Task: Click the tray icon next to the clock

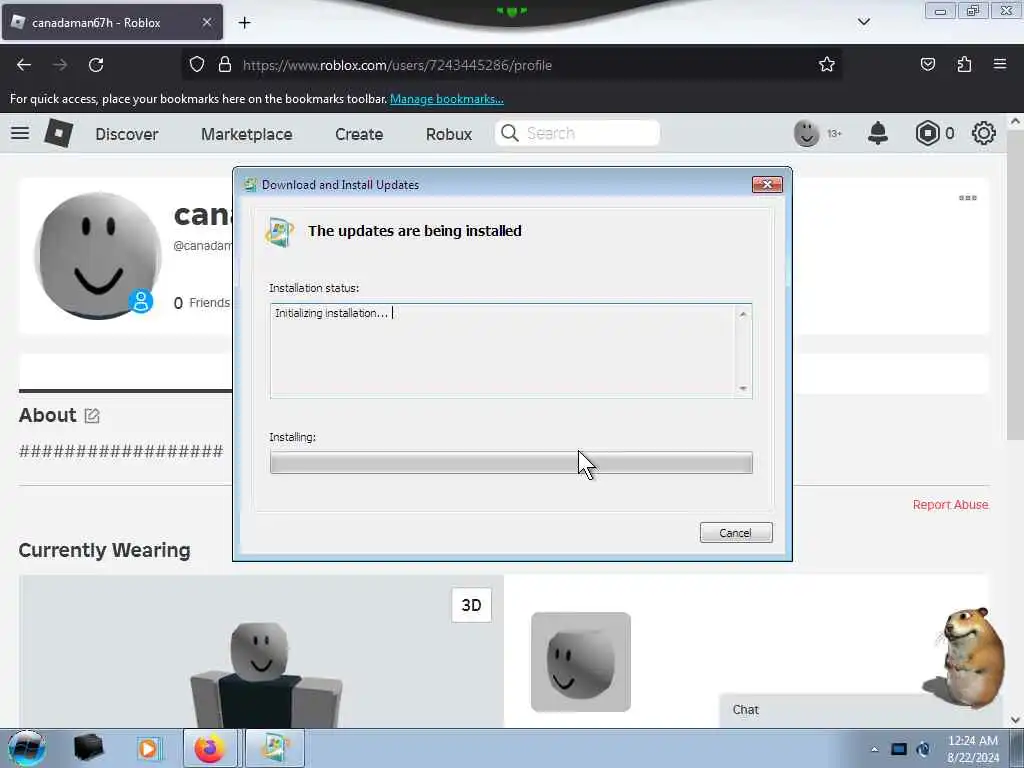Action: click(x=923, y=749)
